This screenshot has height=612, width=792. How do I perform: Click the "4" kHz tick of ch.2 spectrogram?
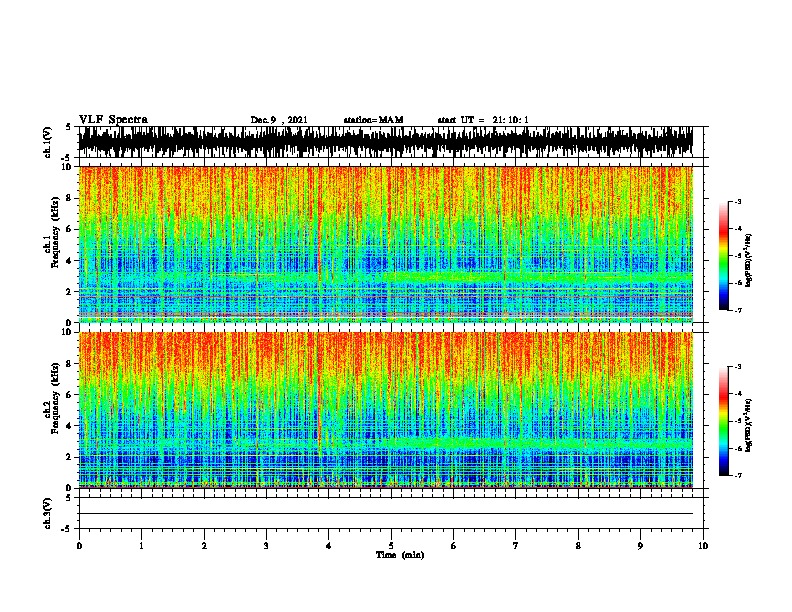[x=70, y=426]
